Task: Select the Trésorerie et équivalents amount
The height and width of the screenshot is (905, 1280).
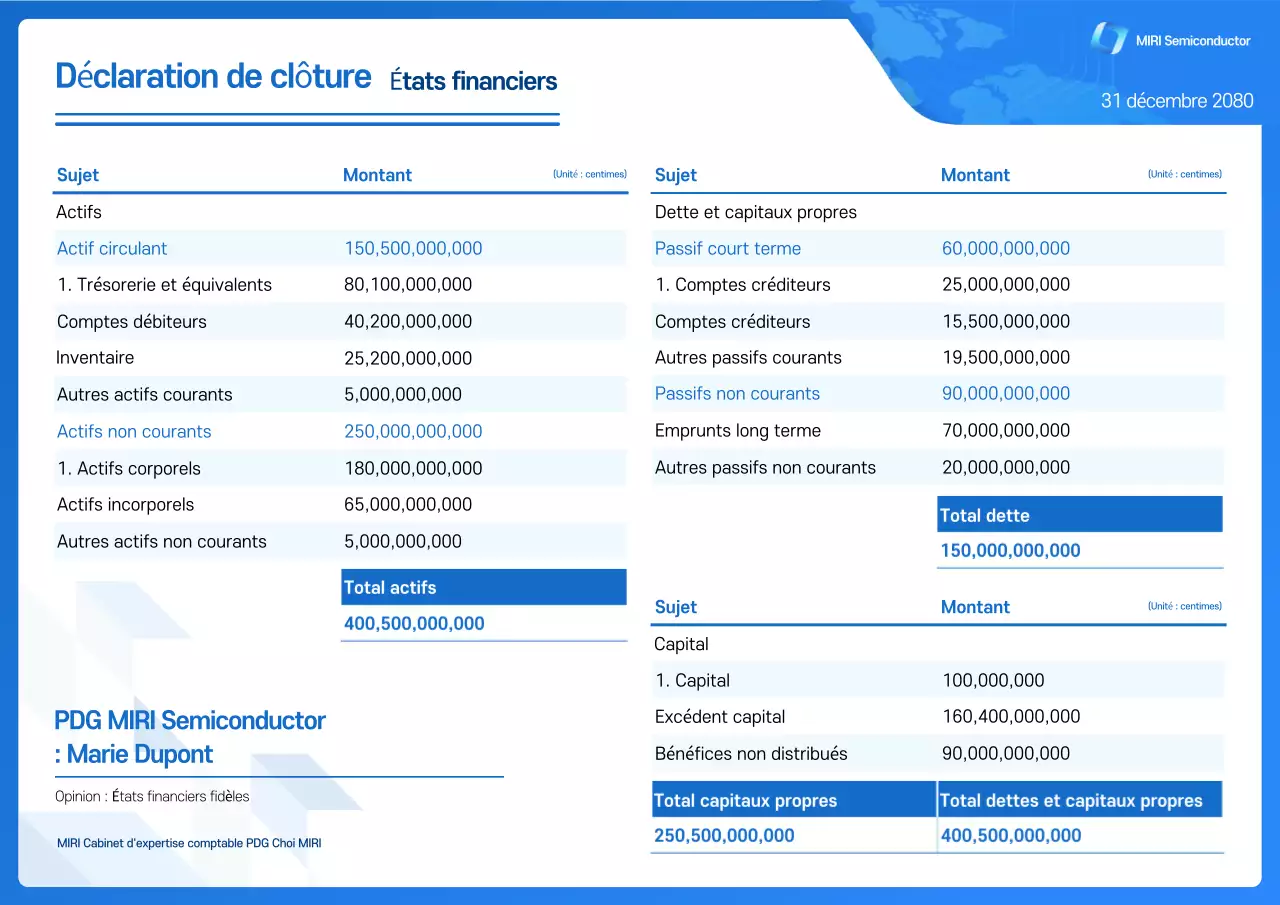Action: [407, 284]
